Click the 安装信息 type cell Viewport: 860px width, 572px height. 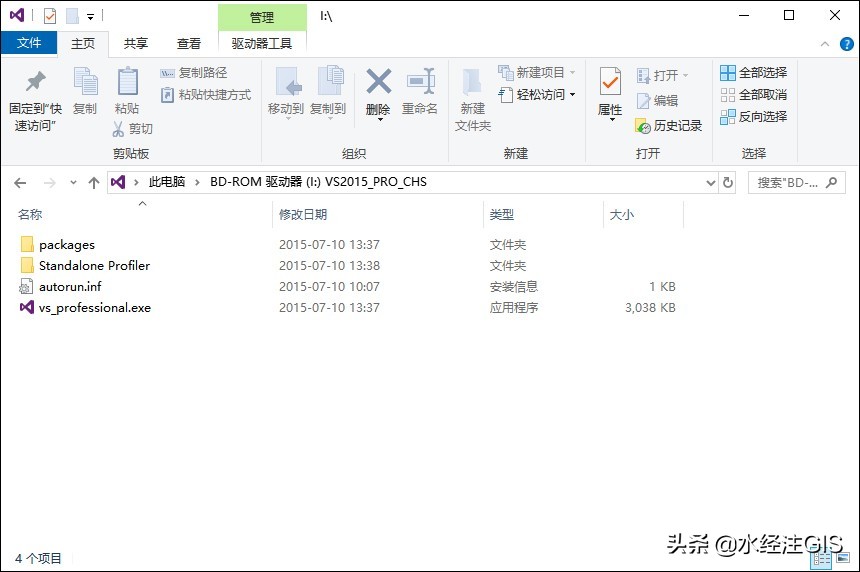(513, 287)
